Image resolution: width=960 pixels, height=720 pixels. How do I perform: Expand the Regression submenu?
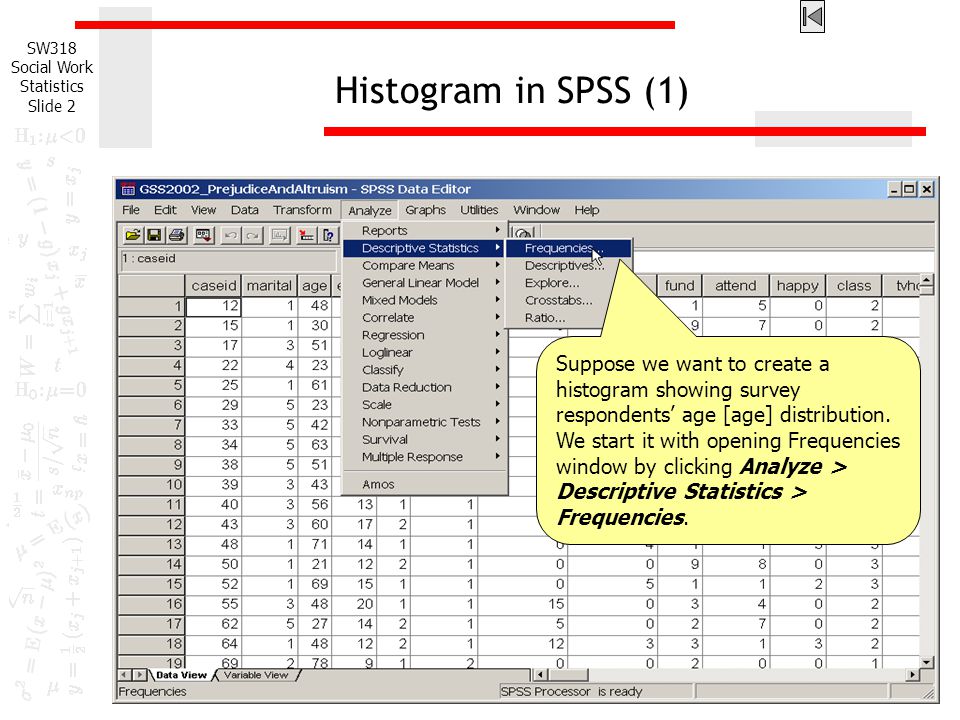[425, 335]
